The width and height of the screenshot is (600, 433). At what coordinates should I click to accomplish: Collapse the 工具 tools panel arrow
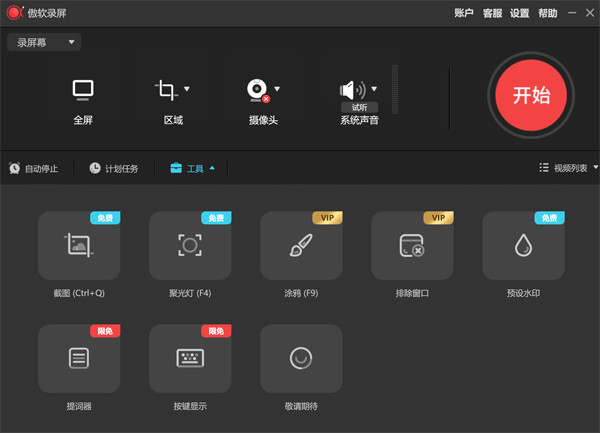212,168
